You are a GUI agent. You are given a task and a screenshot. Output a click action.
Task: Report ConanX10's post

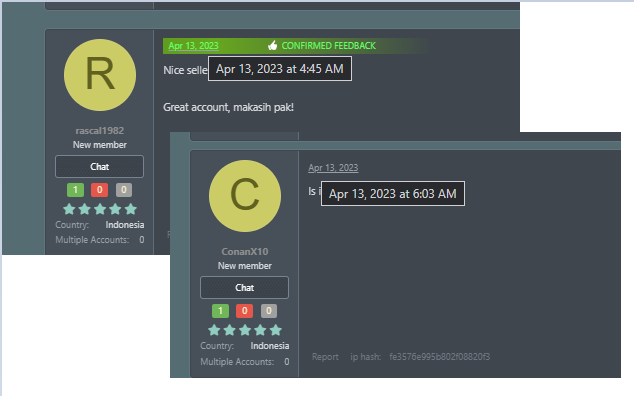tap(325, 357)
